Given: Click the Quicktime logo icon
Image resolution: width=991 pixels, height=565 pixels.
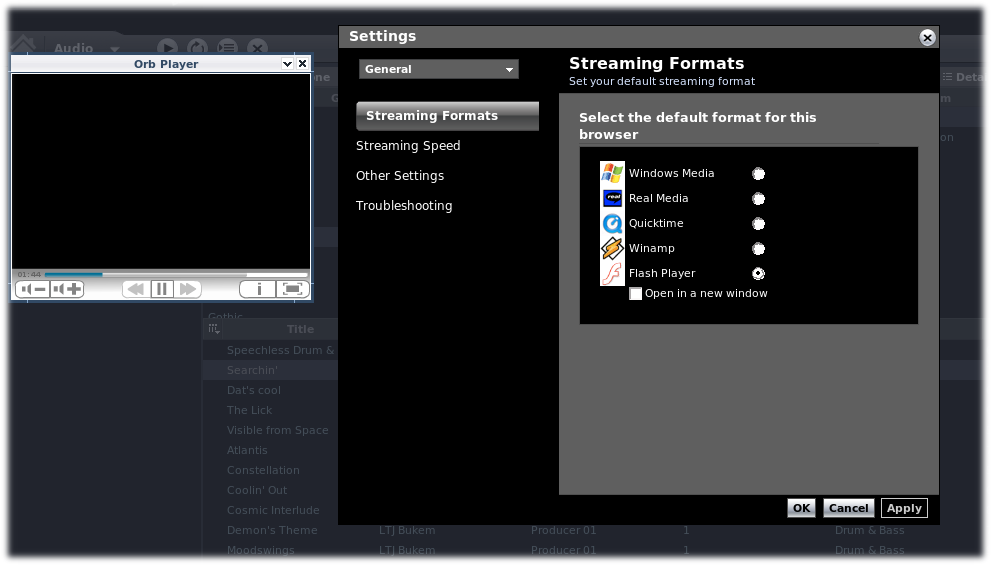Looking at the screenshot, I should coord(612,224).
